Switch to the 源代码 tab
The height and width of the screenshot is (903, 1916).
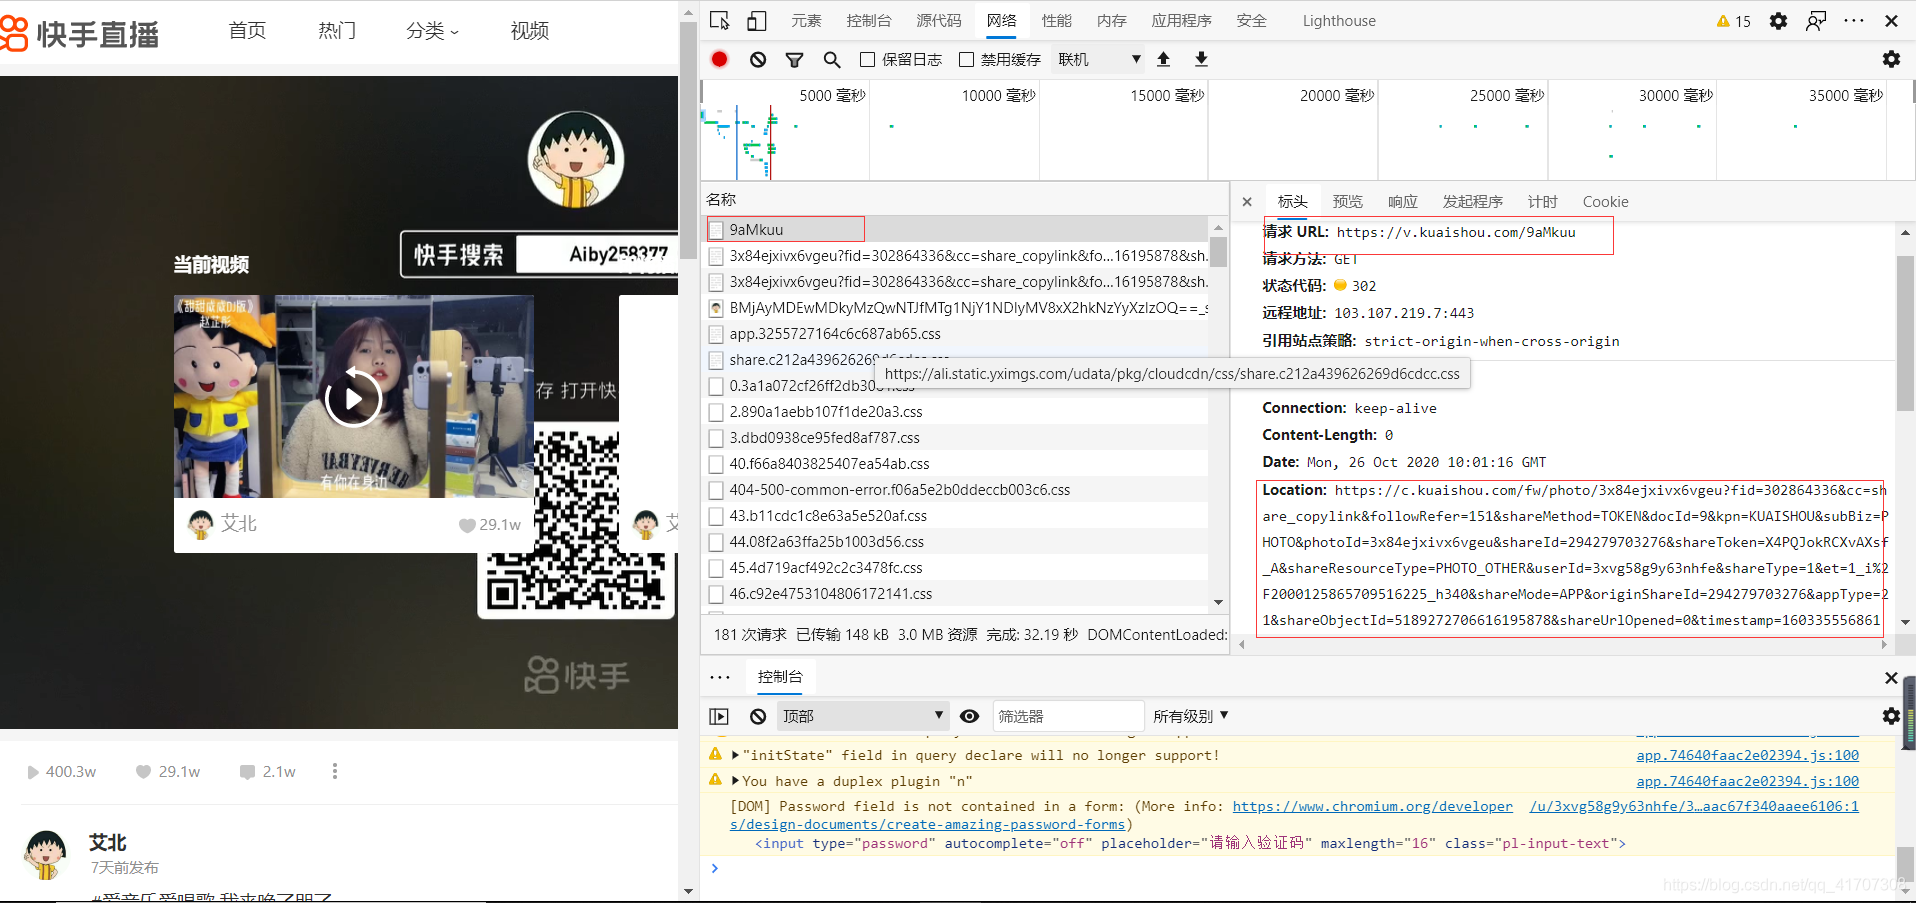tap(939, 21)
